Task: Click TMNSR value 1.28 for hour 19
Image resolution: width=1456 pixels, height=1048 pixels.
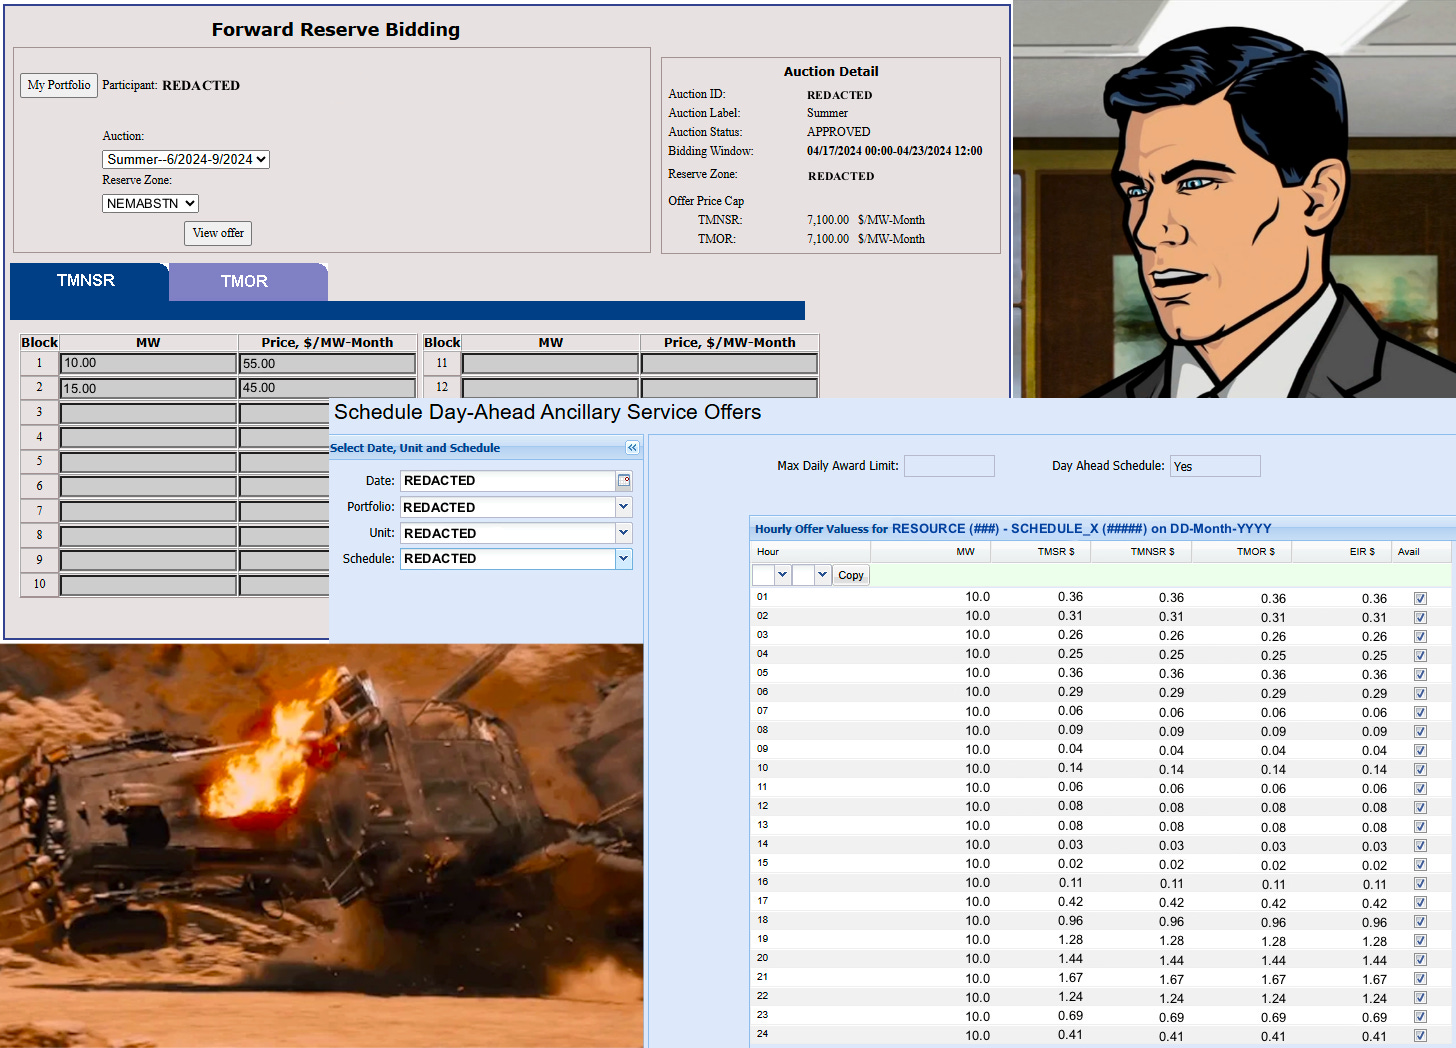Action: click(1171, 941)
